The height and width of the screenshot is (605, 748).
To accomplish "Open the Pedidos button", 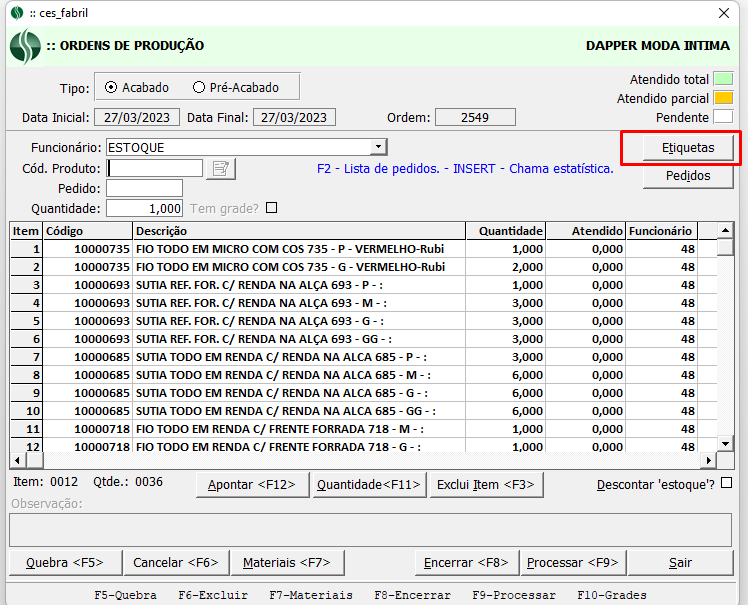I will click(688, 176).
